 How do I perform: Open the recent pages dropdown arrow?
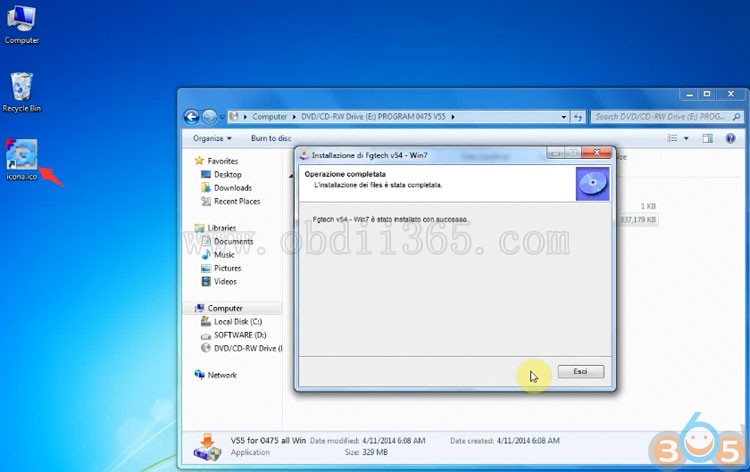[x=221, y=117]
